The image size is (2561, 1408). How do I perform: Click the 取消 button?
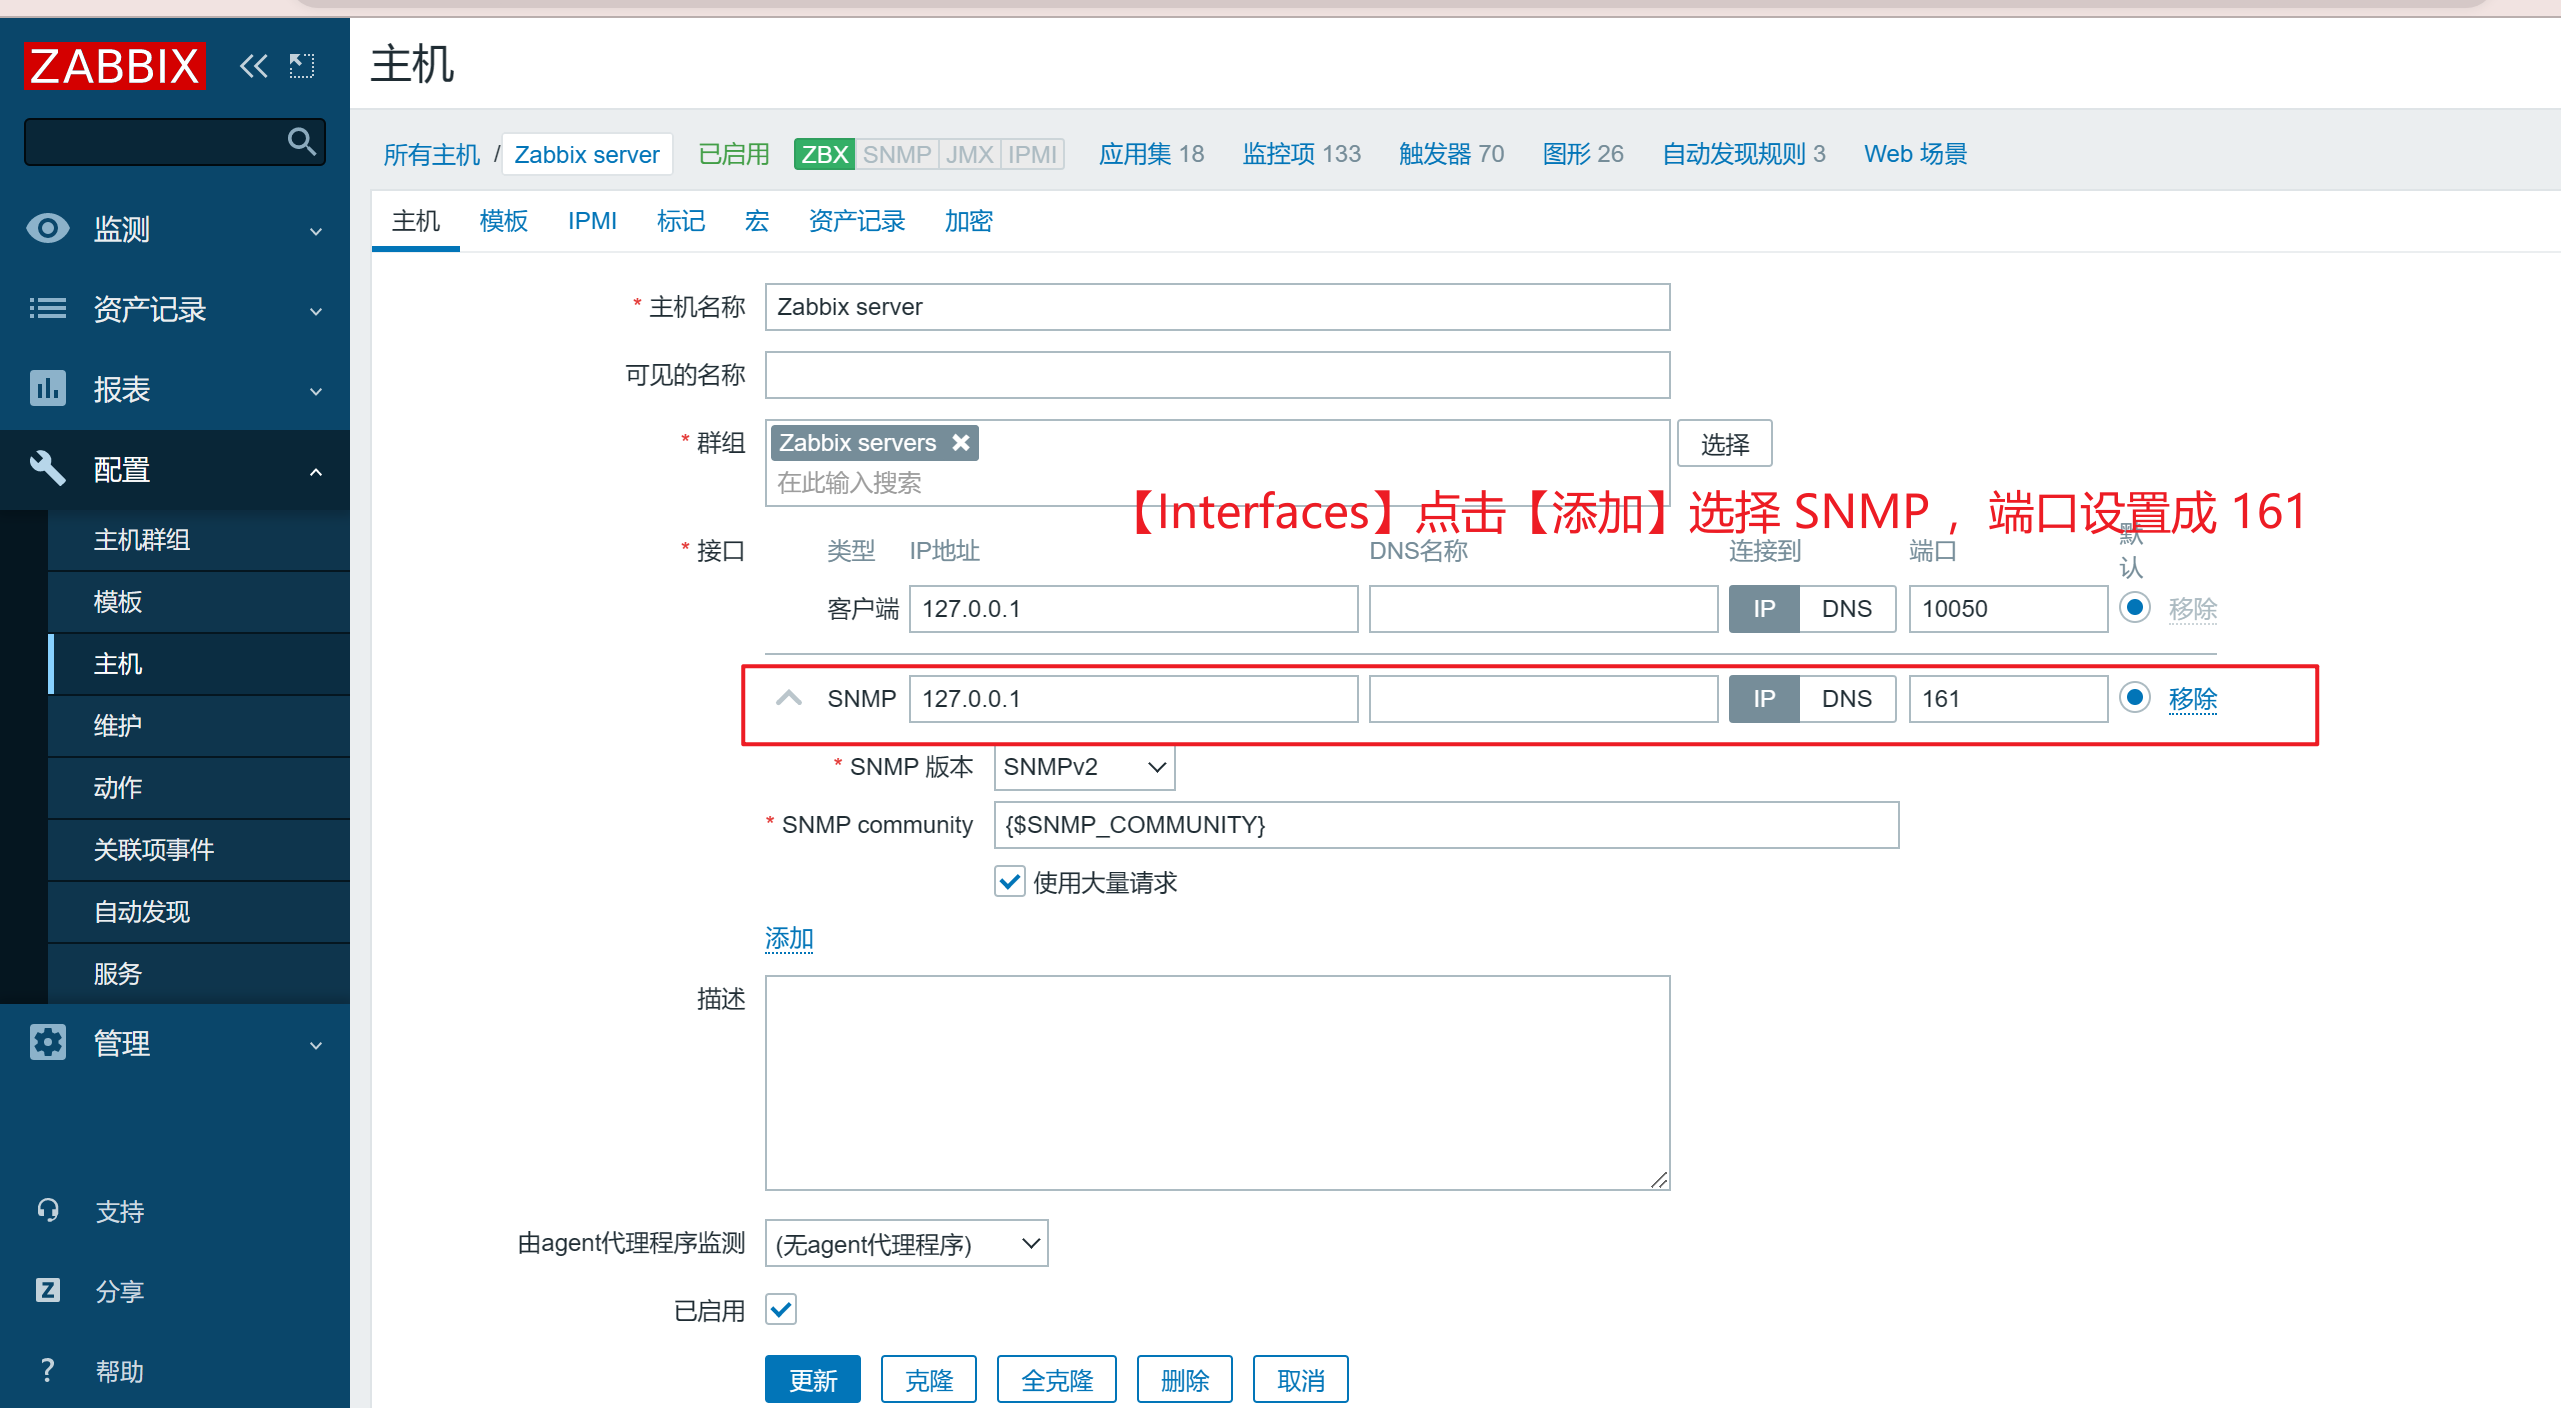click(1301, 1380)
